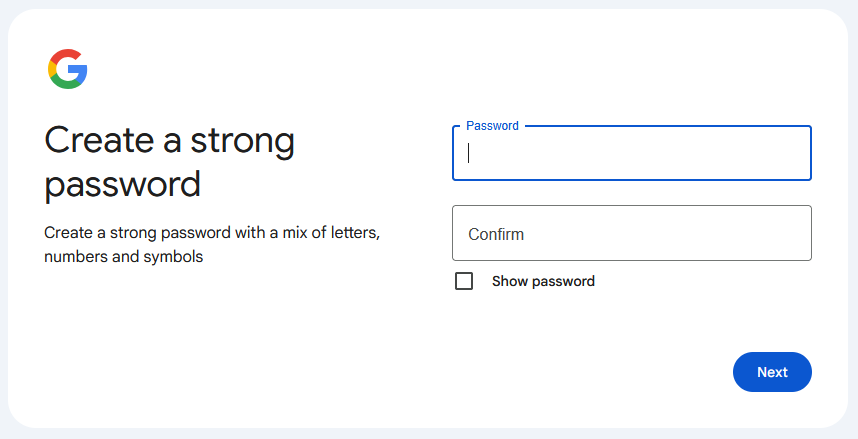
Task: Click the red arc of Google logo
Action: (65, 55)
